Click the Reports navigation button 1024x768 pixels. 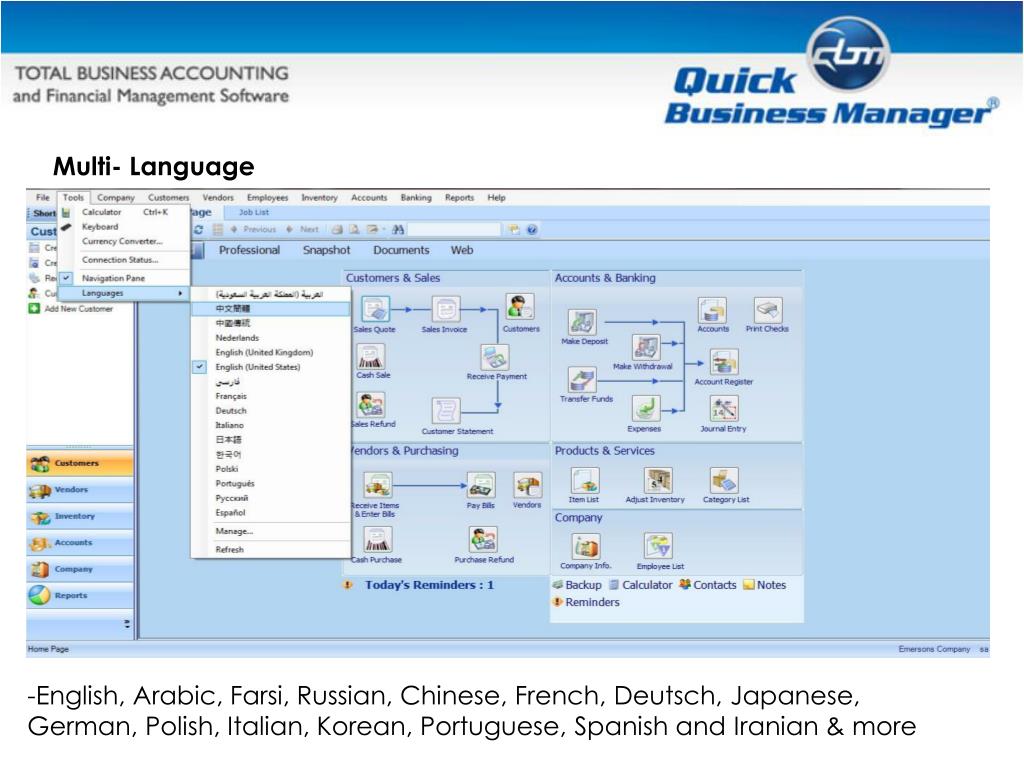pyautogui.click(x=80, y=596)
